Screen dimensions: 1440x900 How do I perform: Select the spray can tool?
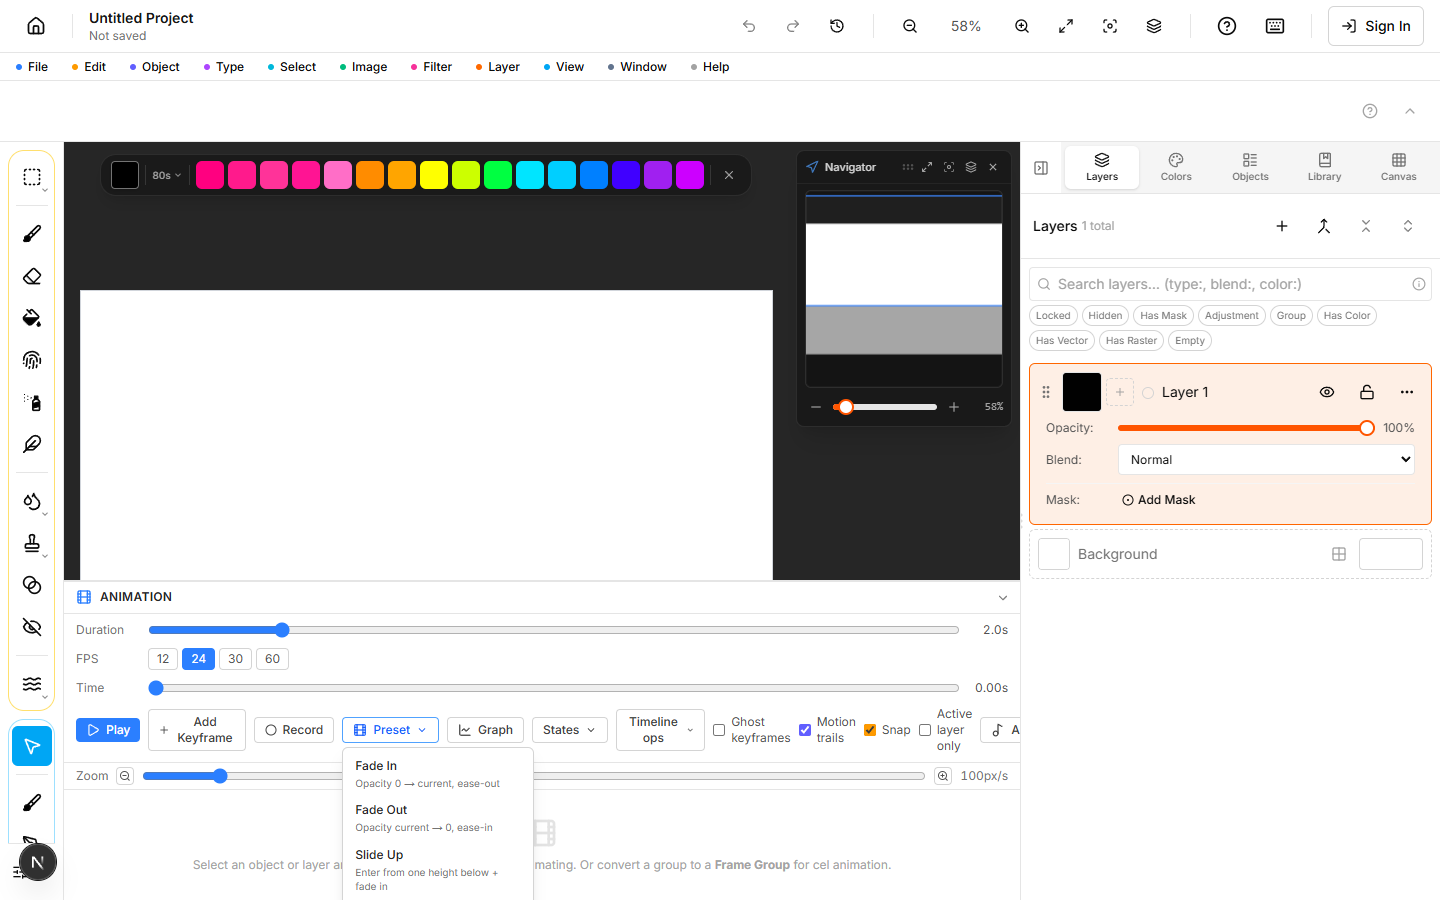[32, 402]
